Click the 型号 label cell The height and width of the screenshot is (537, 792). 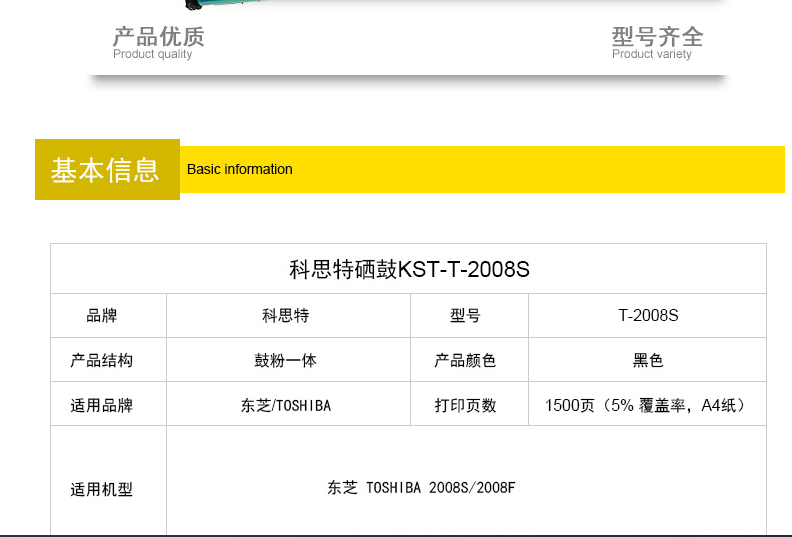coord(469,316)
